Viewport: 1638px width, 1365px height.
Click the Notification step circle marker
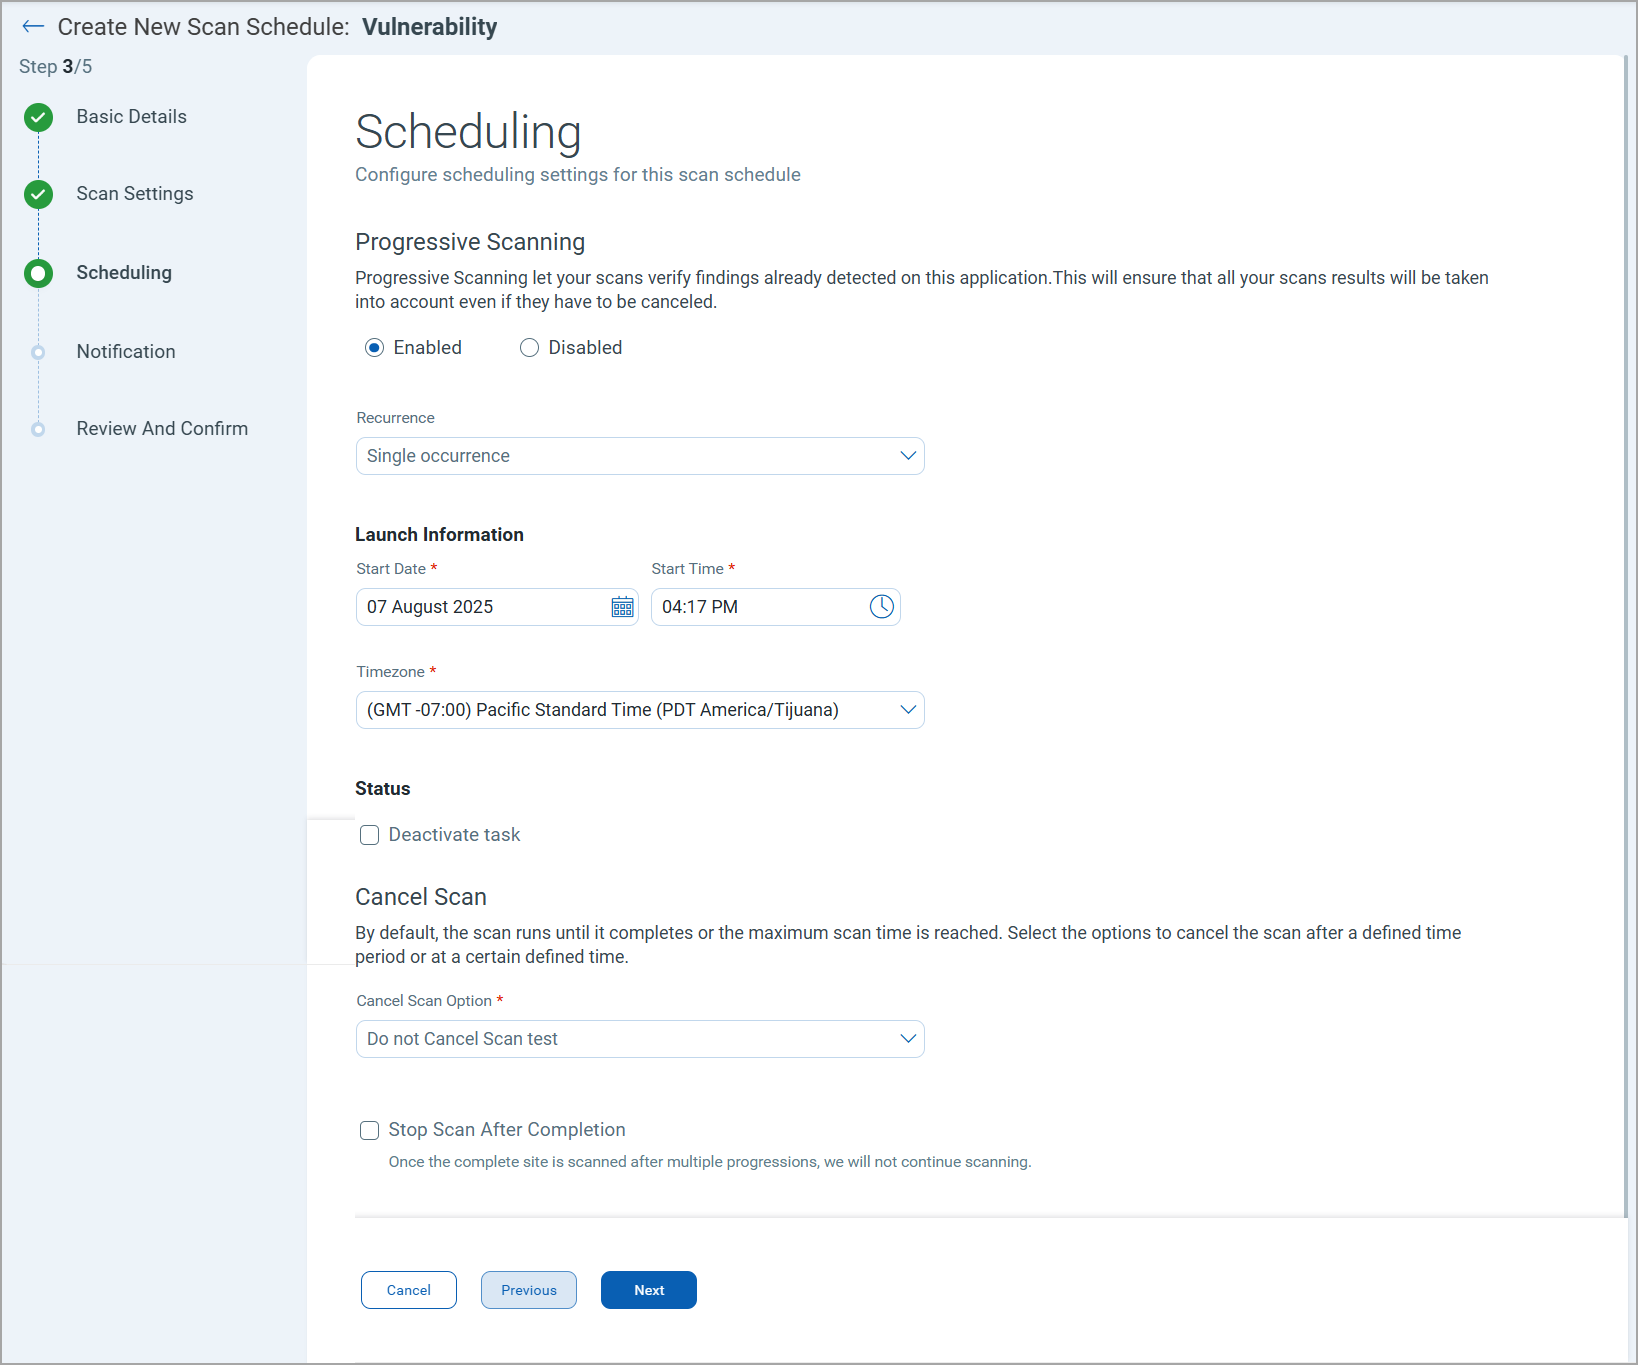pos(39,352)
